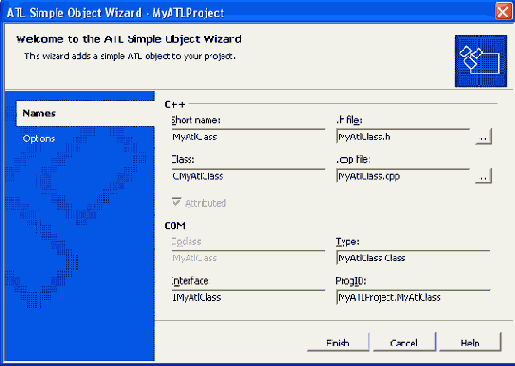The image size is (515, 366).
Task: Click the wizard welcome heading
Action: [x=129, y=39]
